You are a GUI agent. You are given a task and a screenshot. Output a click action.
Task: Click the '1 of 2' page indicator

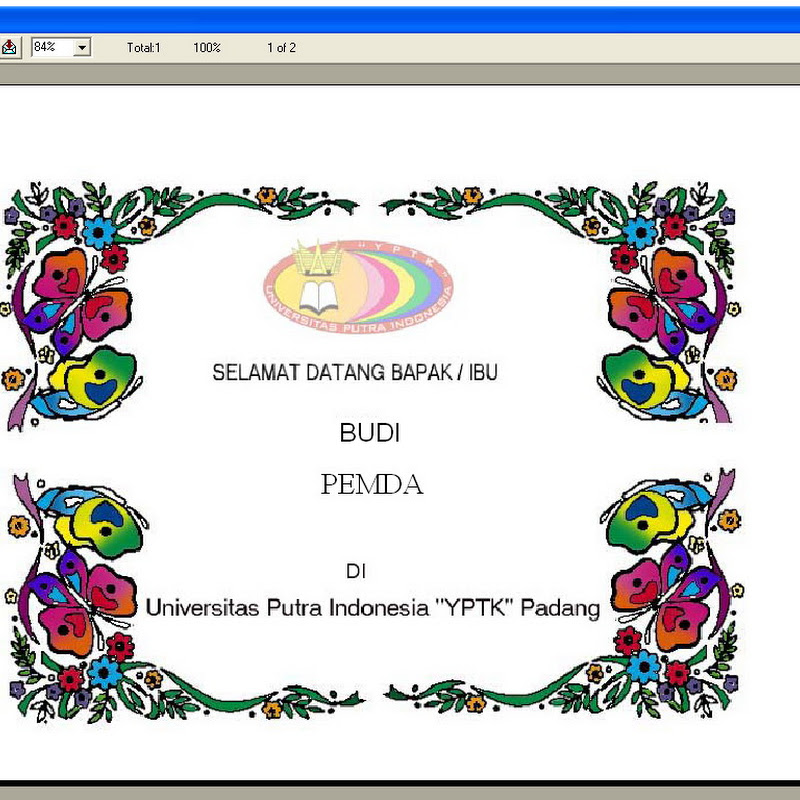(281, 48)
